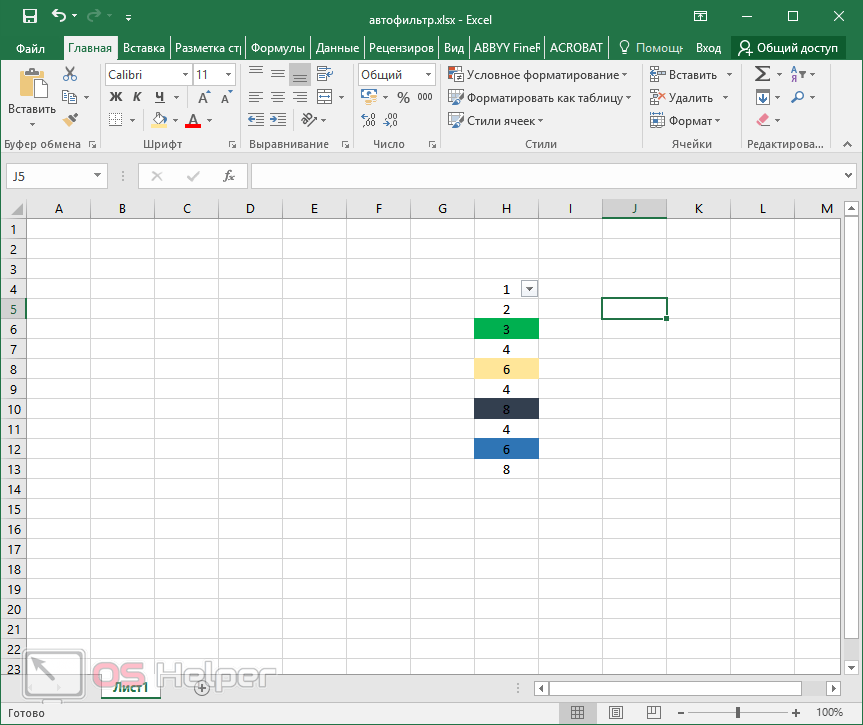
Task: Click the Cut scissors icon
Action: tap(70, 74)
